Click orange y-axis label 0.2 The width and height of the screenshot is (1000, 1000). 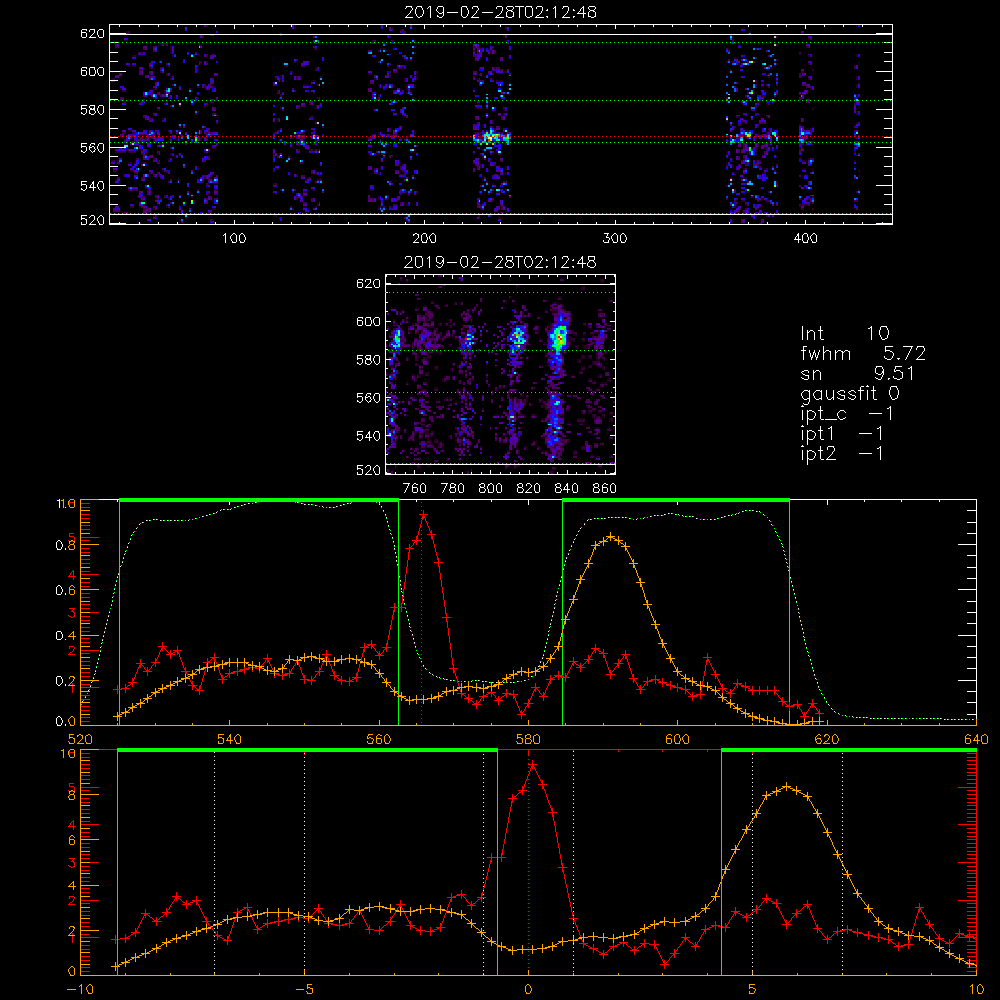click(66, 681)
